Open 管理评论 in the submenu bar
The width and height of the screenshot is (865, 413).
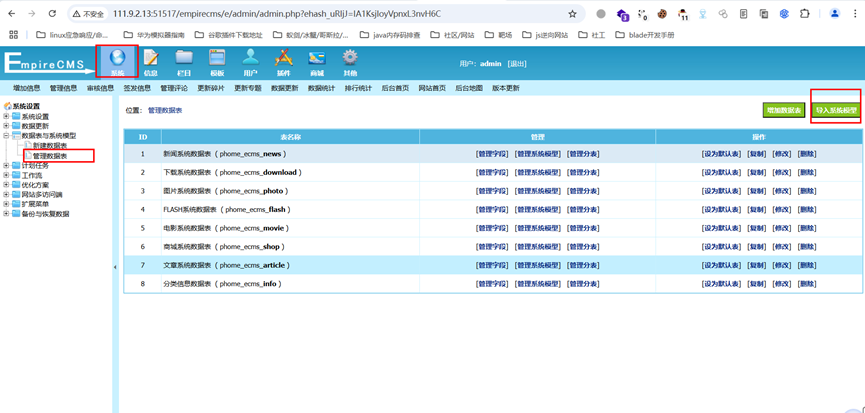(x=174, y=88)
